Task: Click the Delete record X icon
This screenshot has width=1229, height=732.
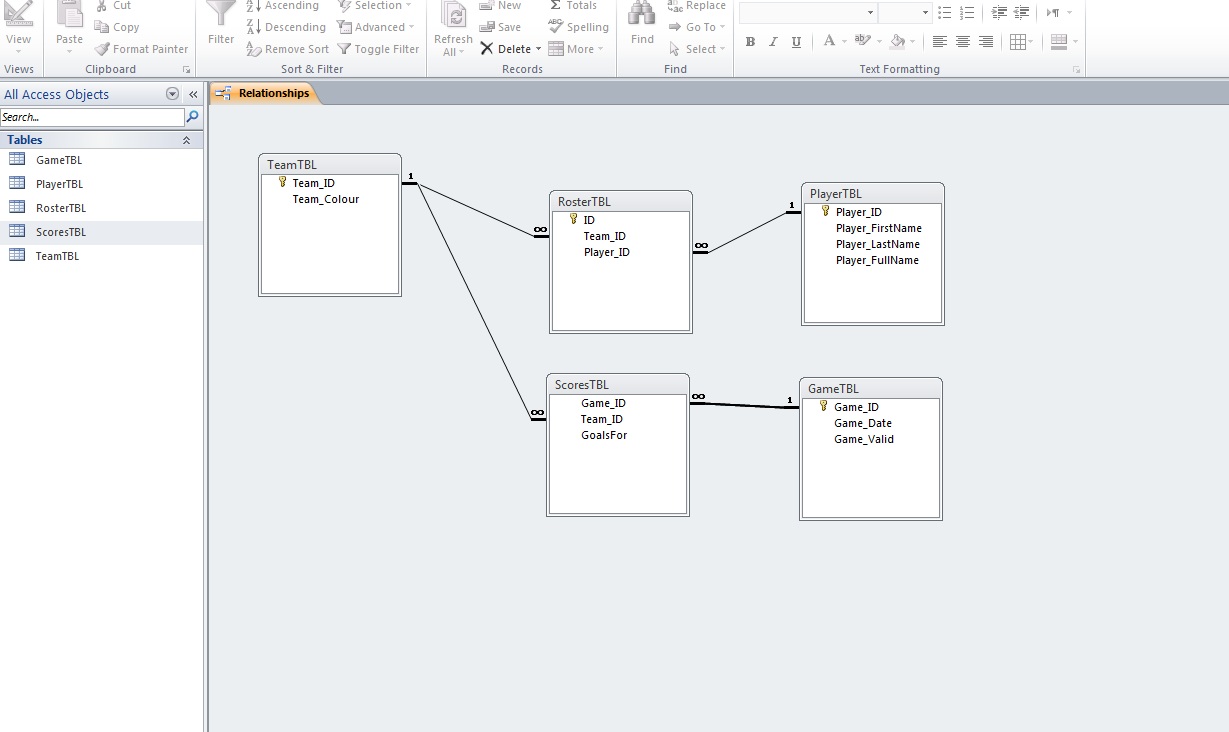Action: pos(487,49)
